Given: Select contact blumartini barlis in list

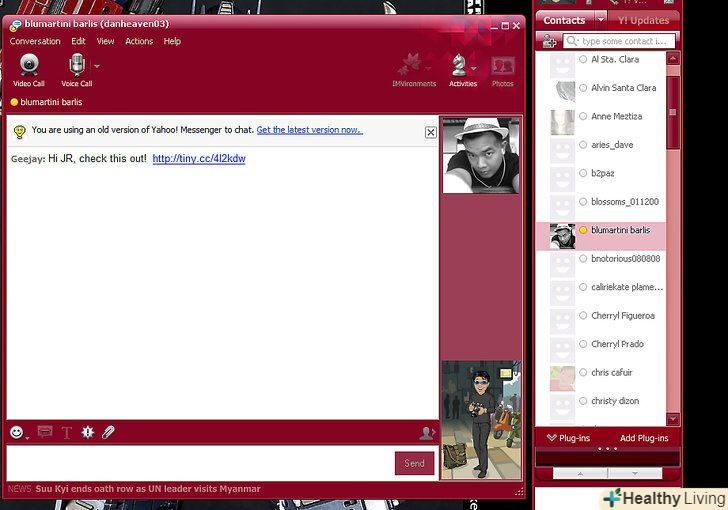Looking at the screenshot, I should tap(601, 236).
